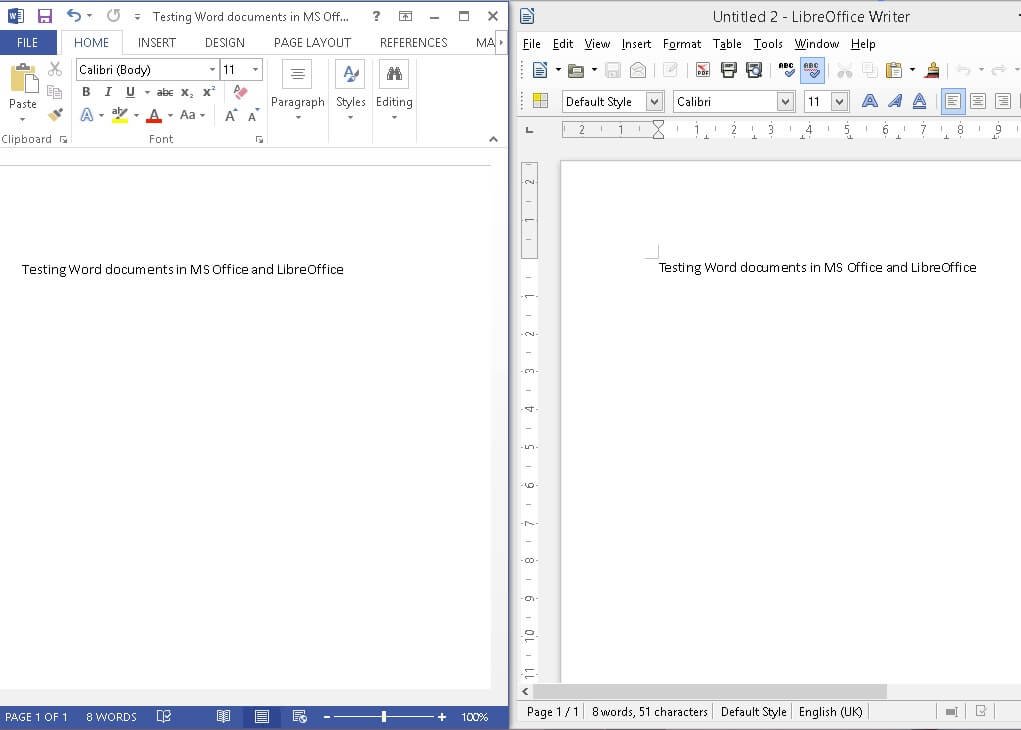Viewport: 1021px width, 730px height.
Task: Click the Paragraph group button in Word
Action: coord(298,91)
